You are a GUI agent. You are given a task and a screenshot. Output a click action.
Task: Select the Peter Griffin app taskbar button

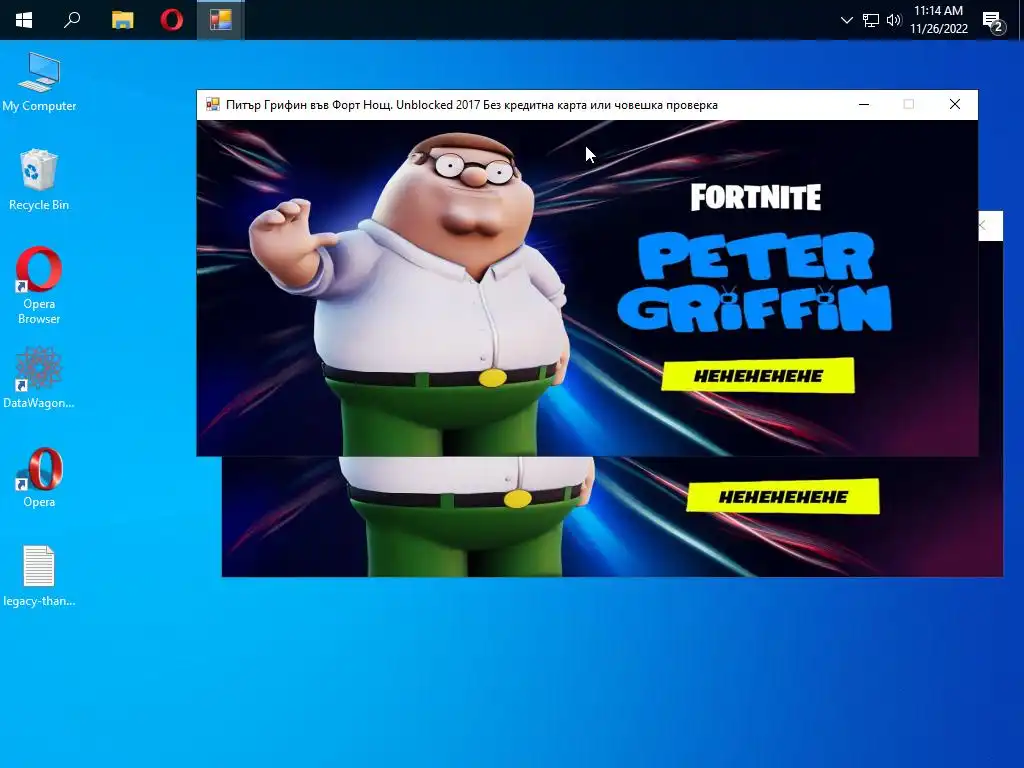coord(221,20)
